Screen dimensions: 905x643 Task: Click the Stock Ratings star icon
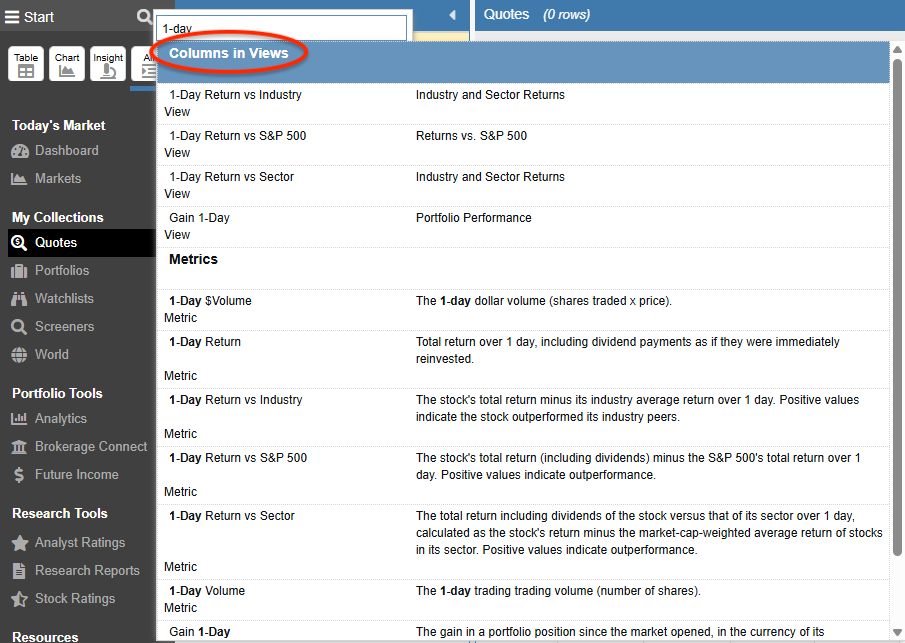20,599
